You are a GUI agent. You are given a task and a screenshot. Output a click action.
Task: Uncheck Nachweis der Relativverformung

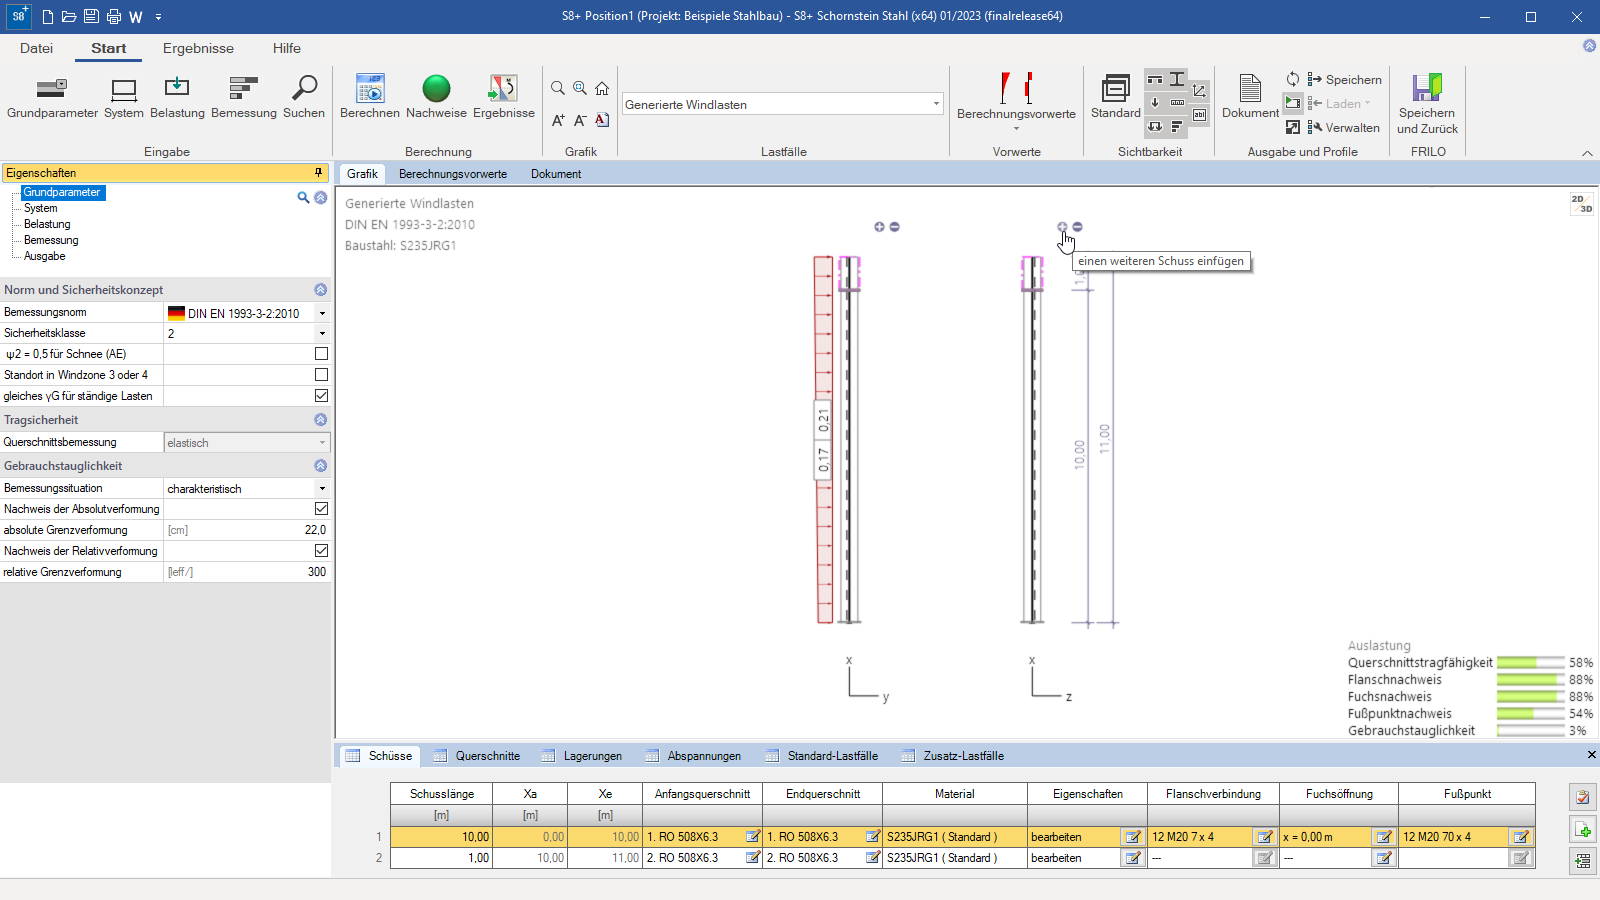pos(321,551)
